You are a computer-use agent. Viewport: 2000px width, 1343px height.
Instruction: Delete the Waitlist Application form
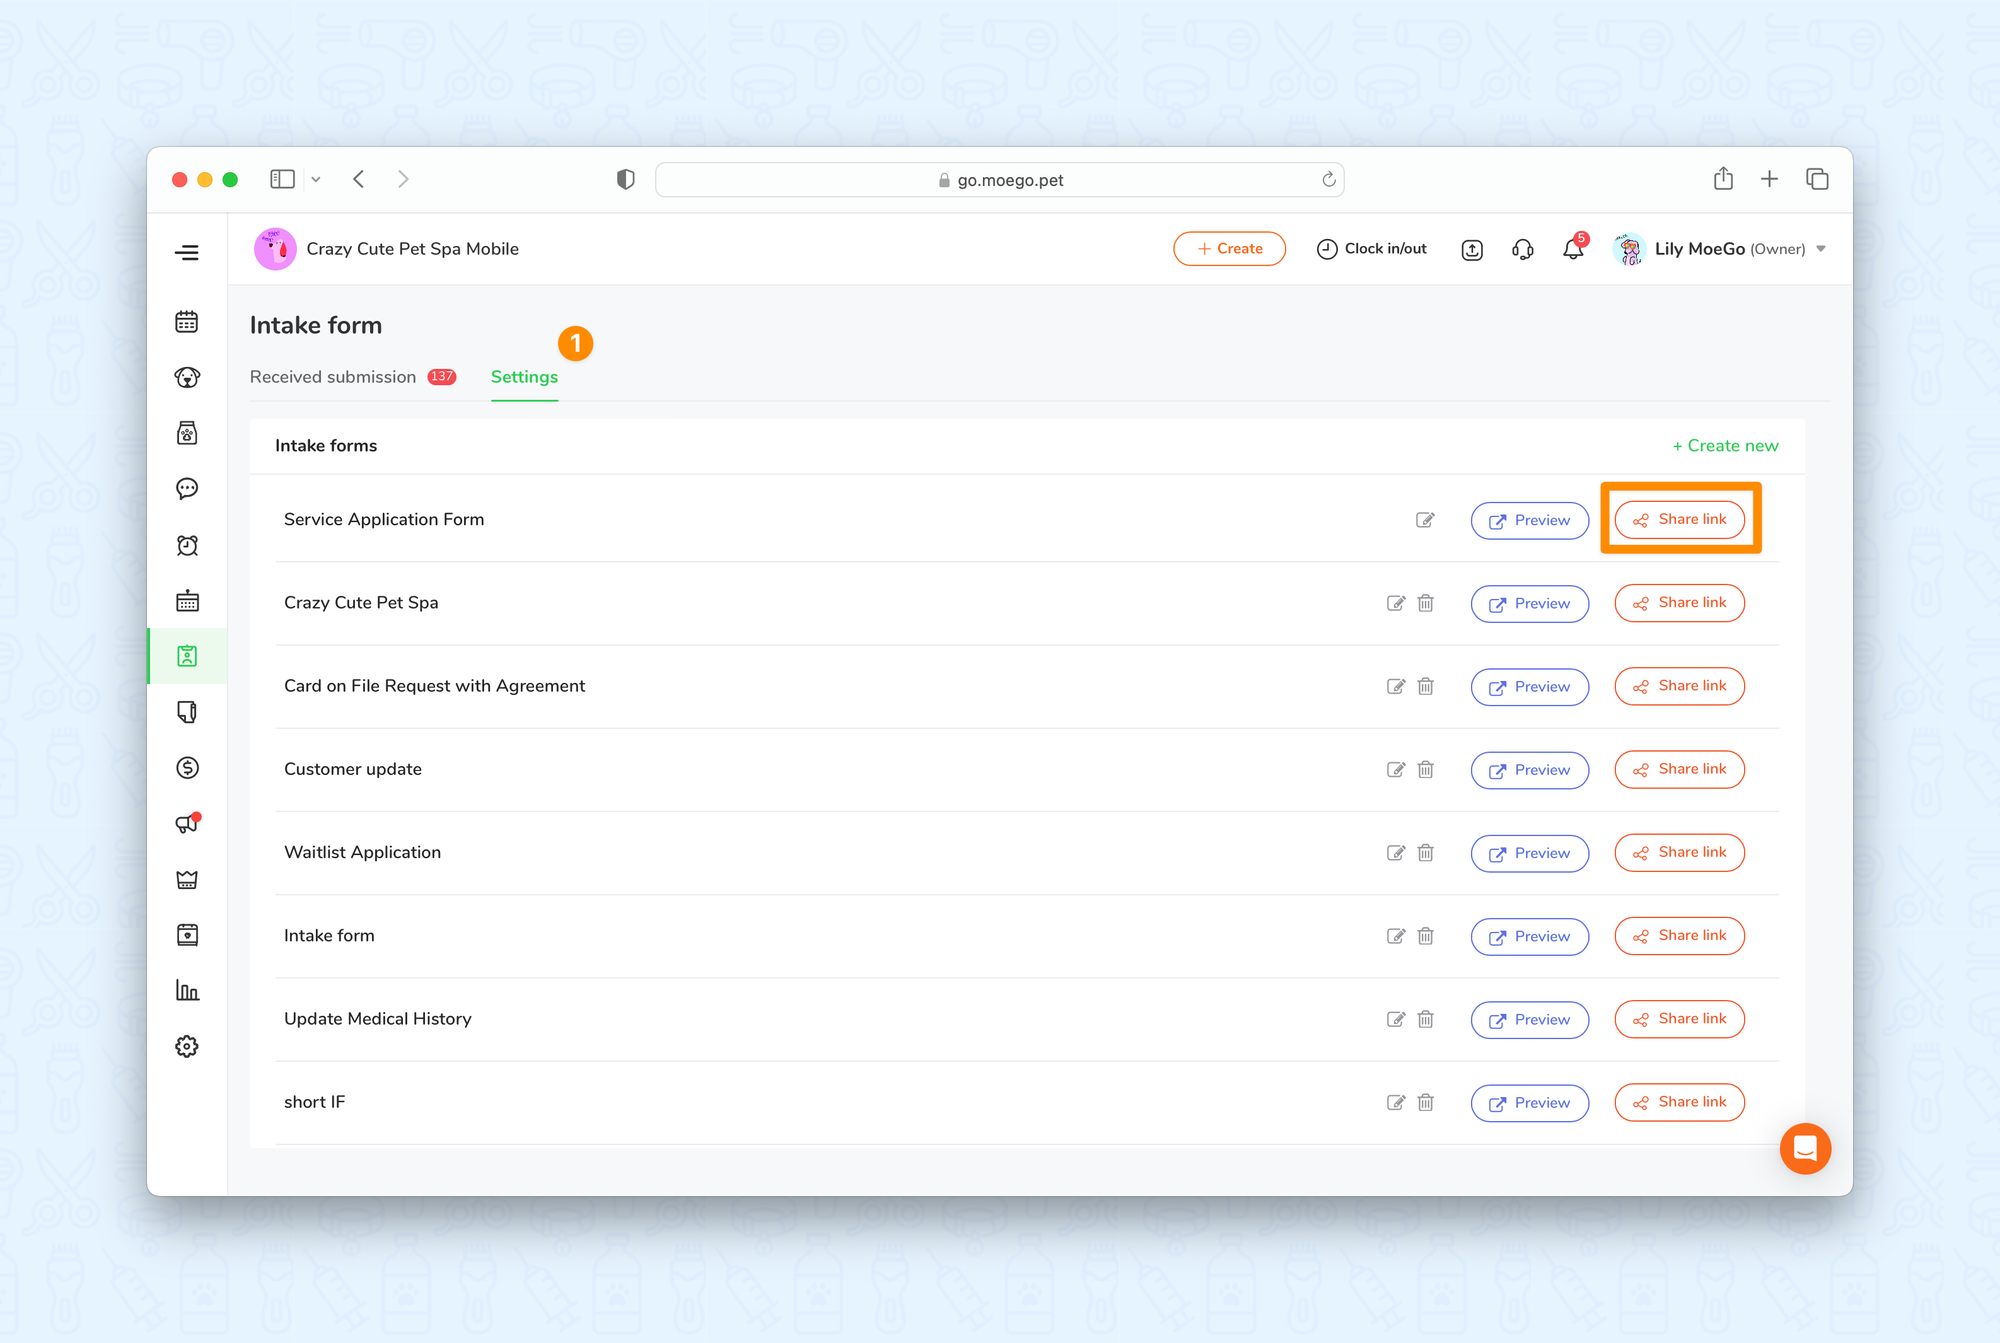pyautogui.click(x=1426, y=853)
